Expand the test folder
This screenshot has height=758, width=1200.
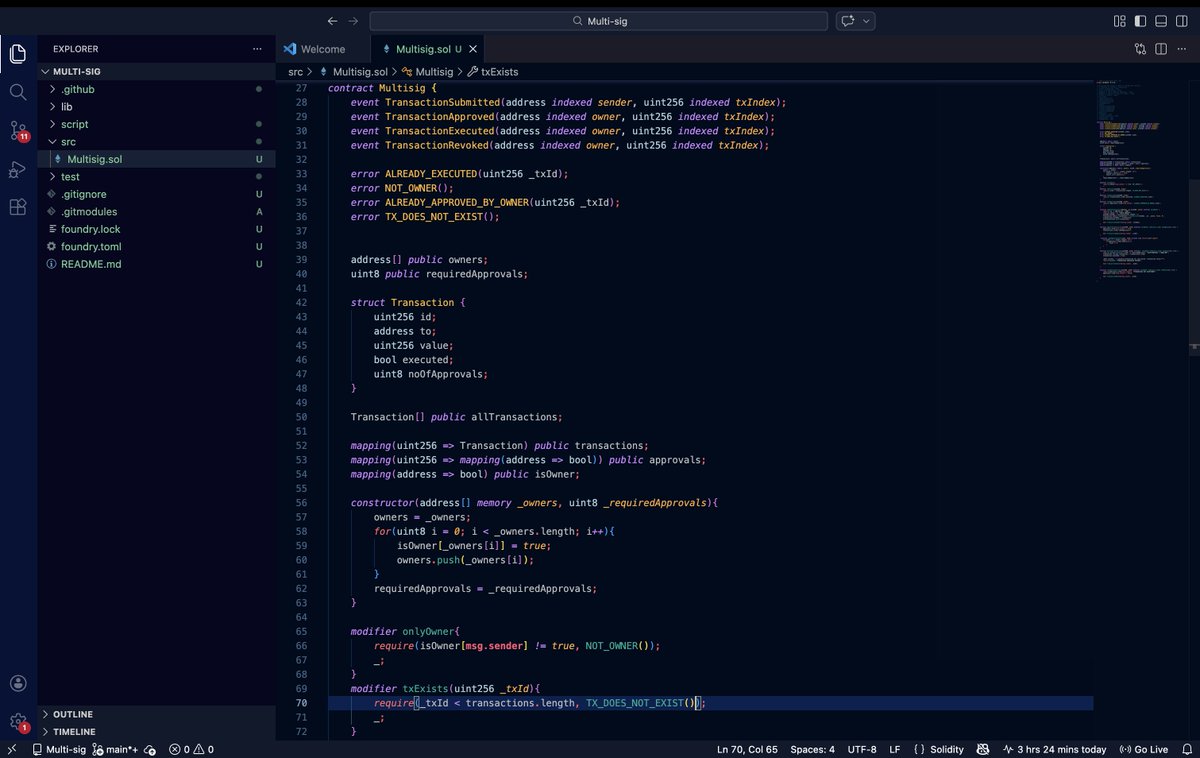coord(156,177)
